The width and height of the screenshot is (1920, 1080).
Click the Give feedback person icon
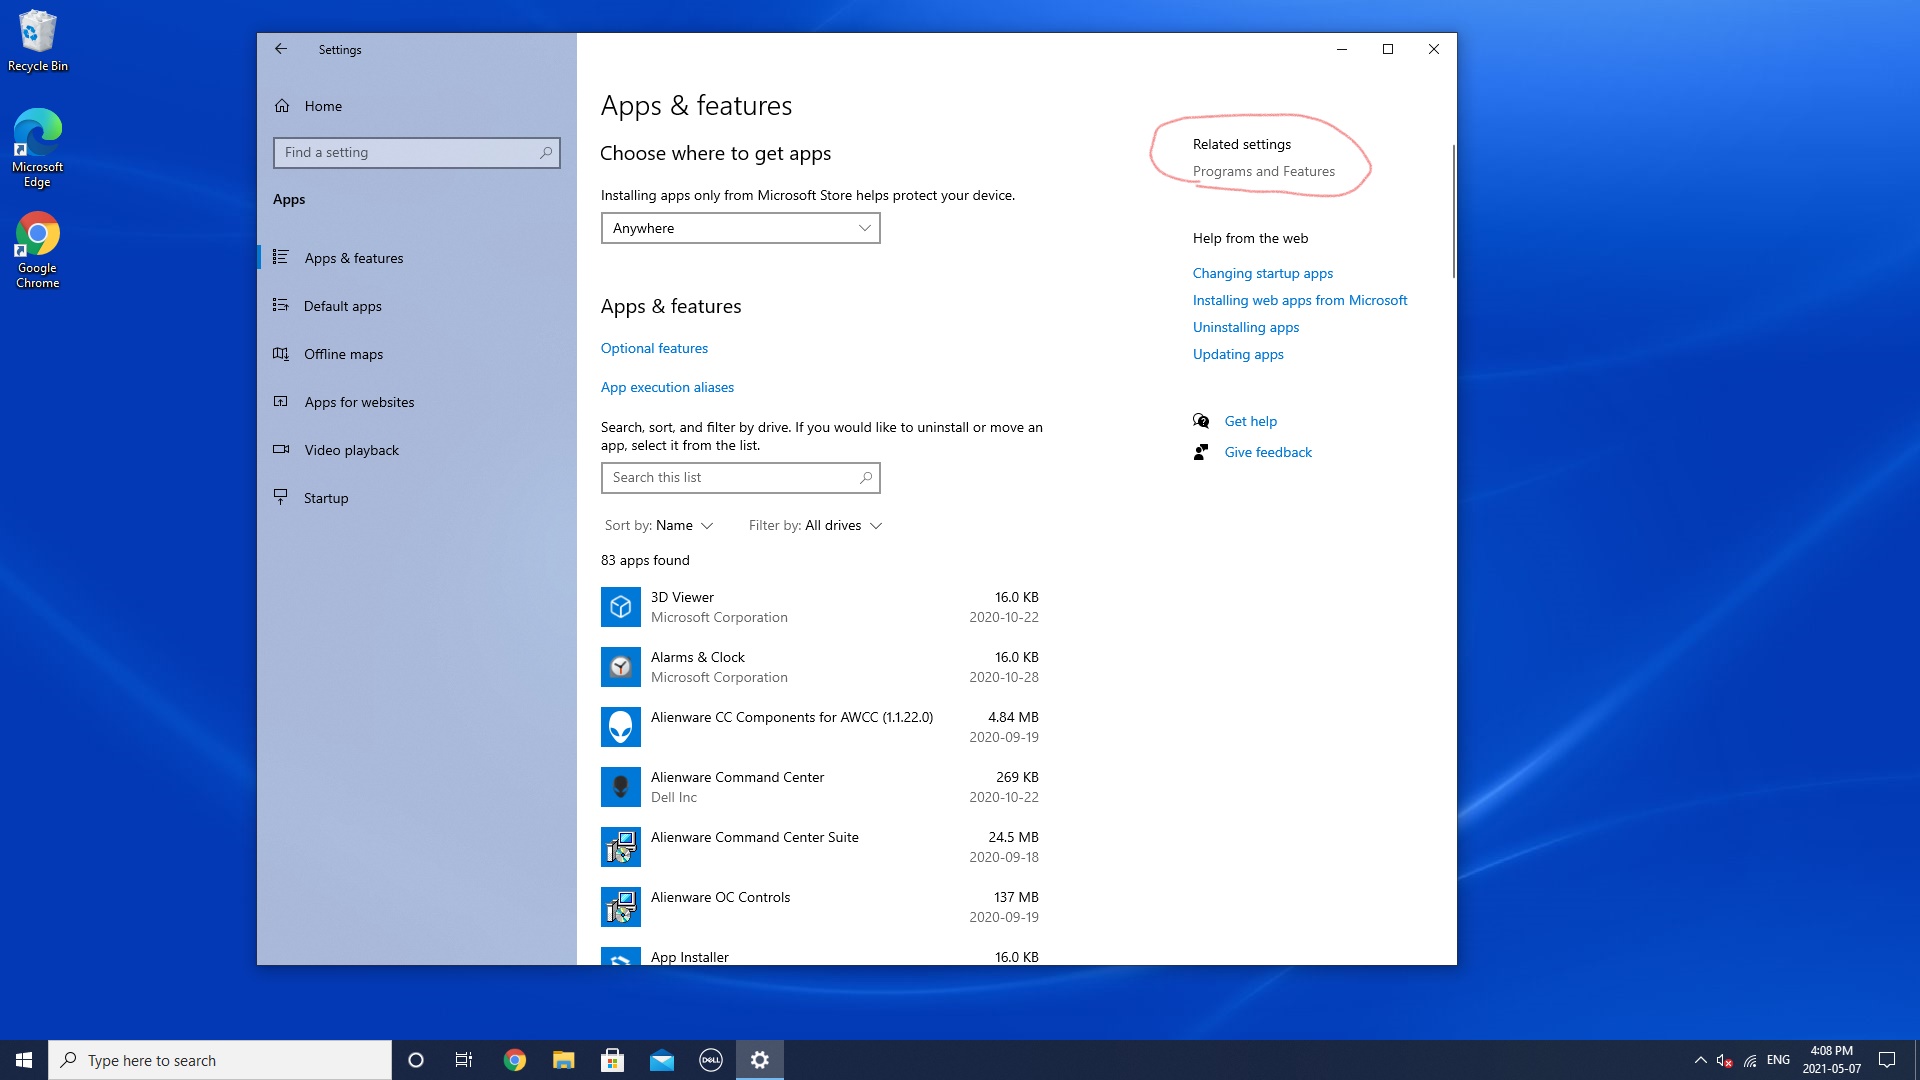[x=1201, y=452]
